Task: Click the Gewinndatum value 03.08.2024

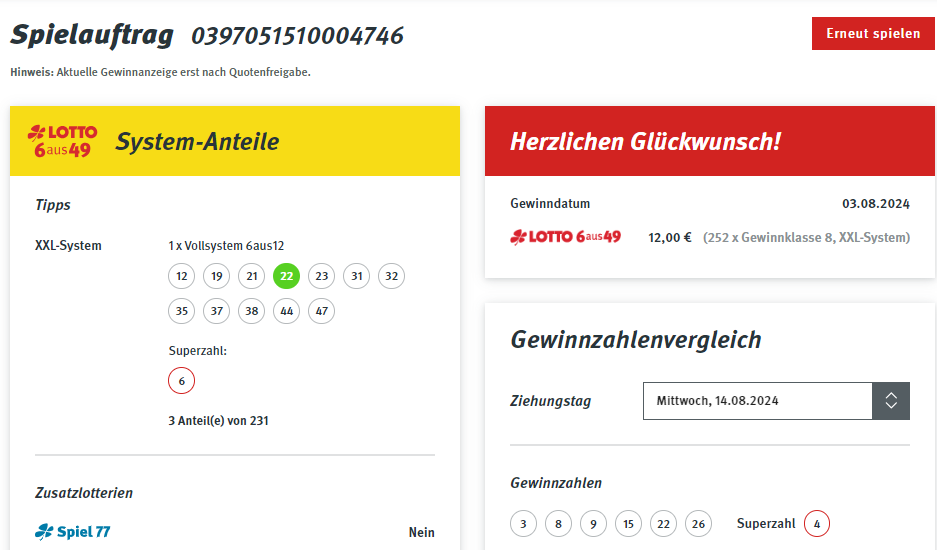Action: [876, 204]
